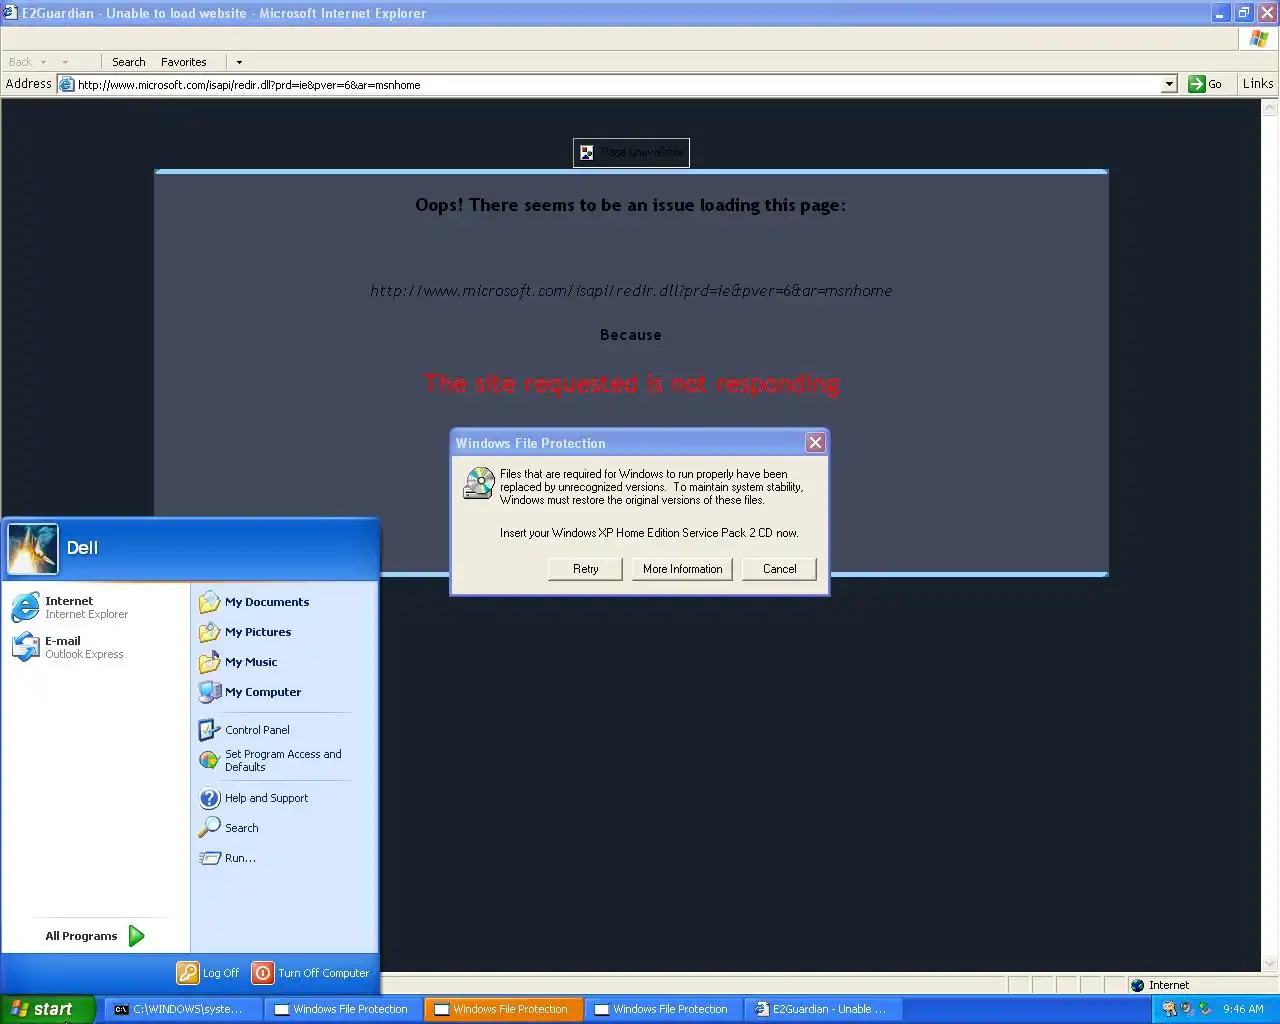Open Internet Explorer from the Start menu

(95, 607)
